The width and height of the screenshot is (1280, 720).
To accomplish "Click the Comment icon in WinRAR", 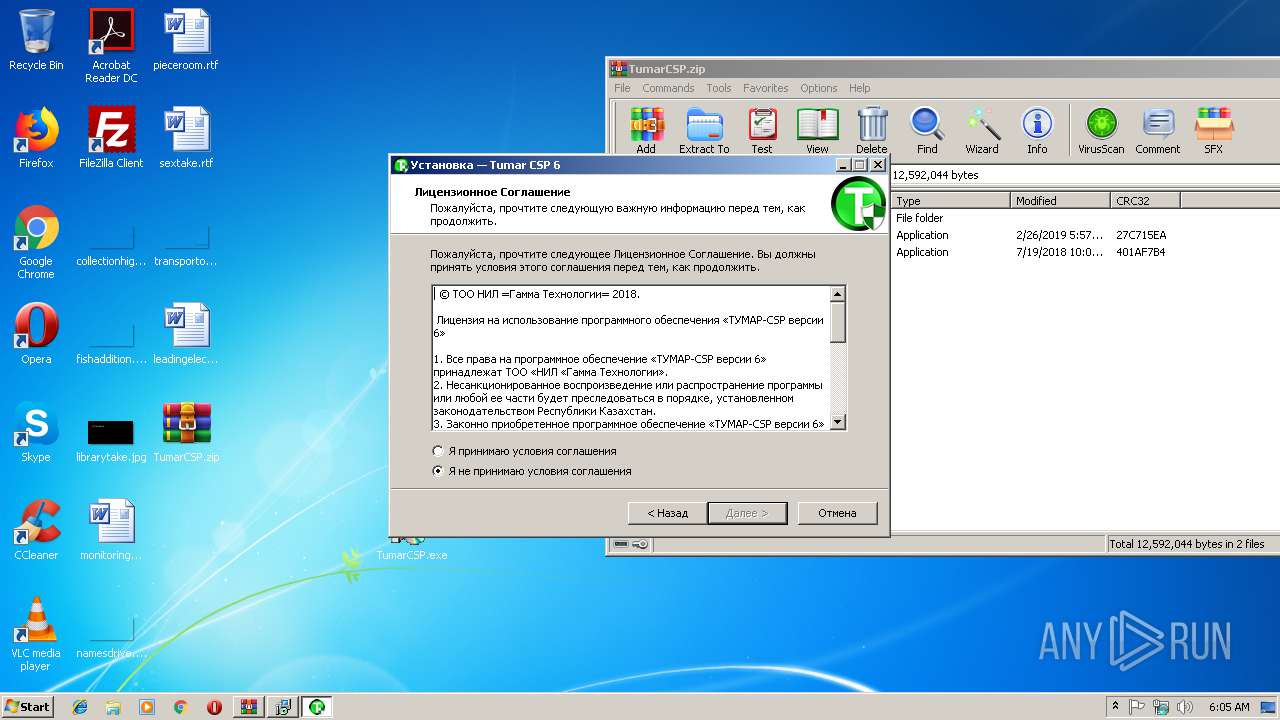I will click(x=1158, y=131).
